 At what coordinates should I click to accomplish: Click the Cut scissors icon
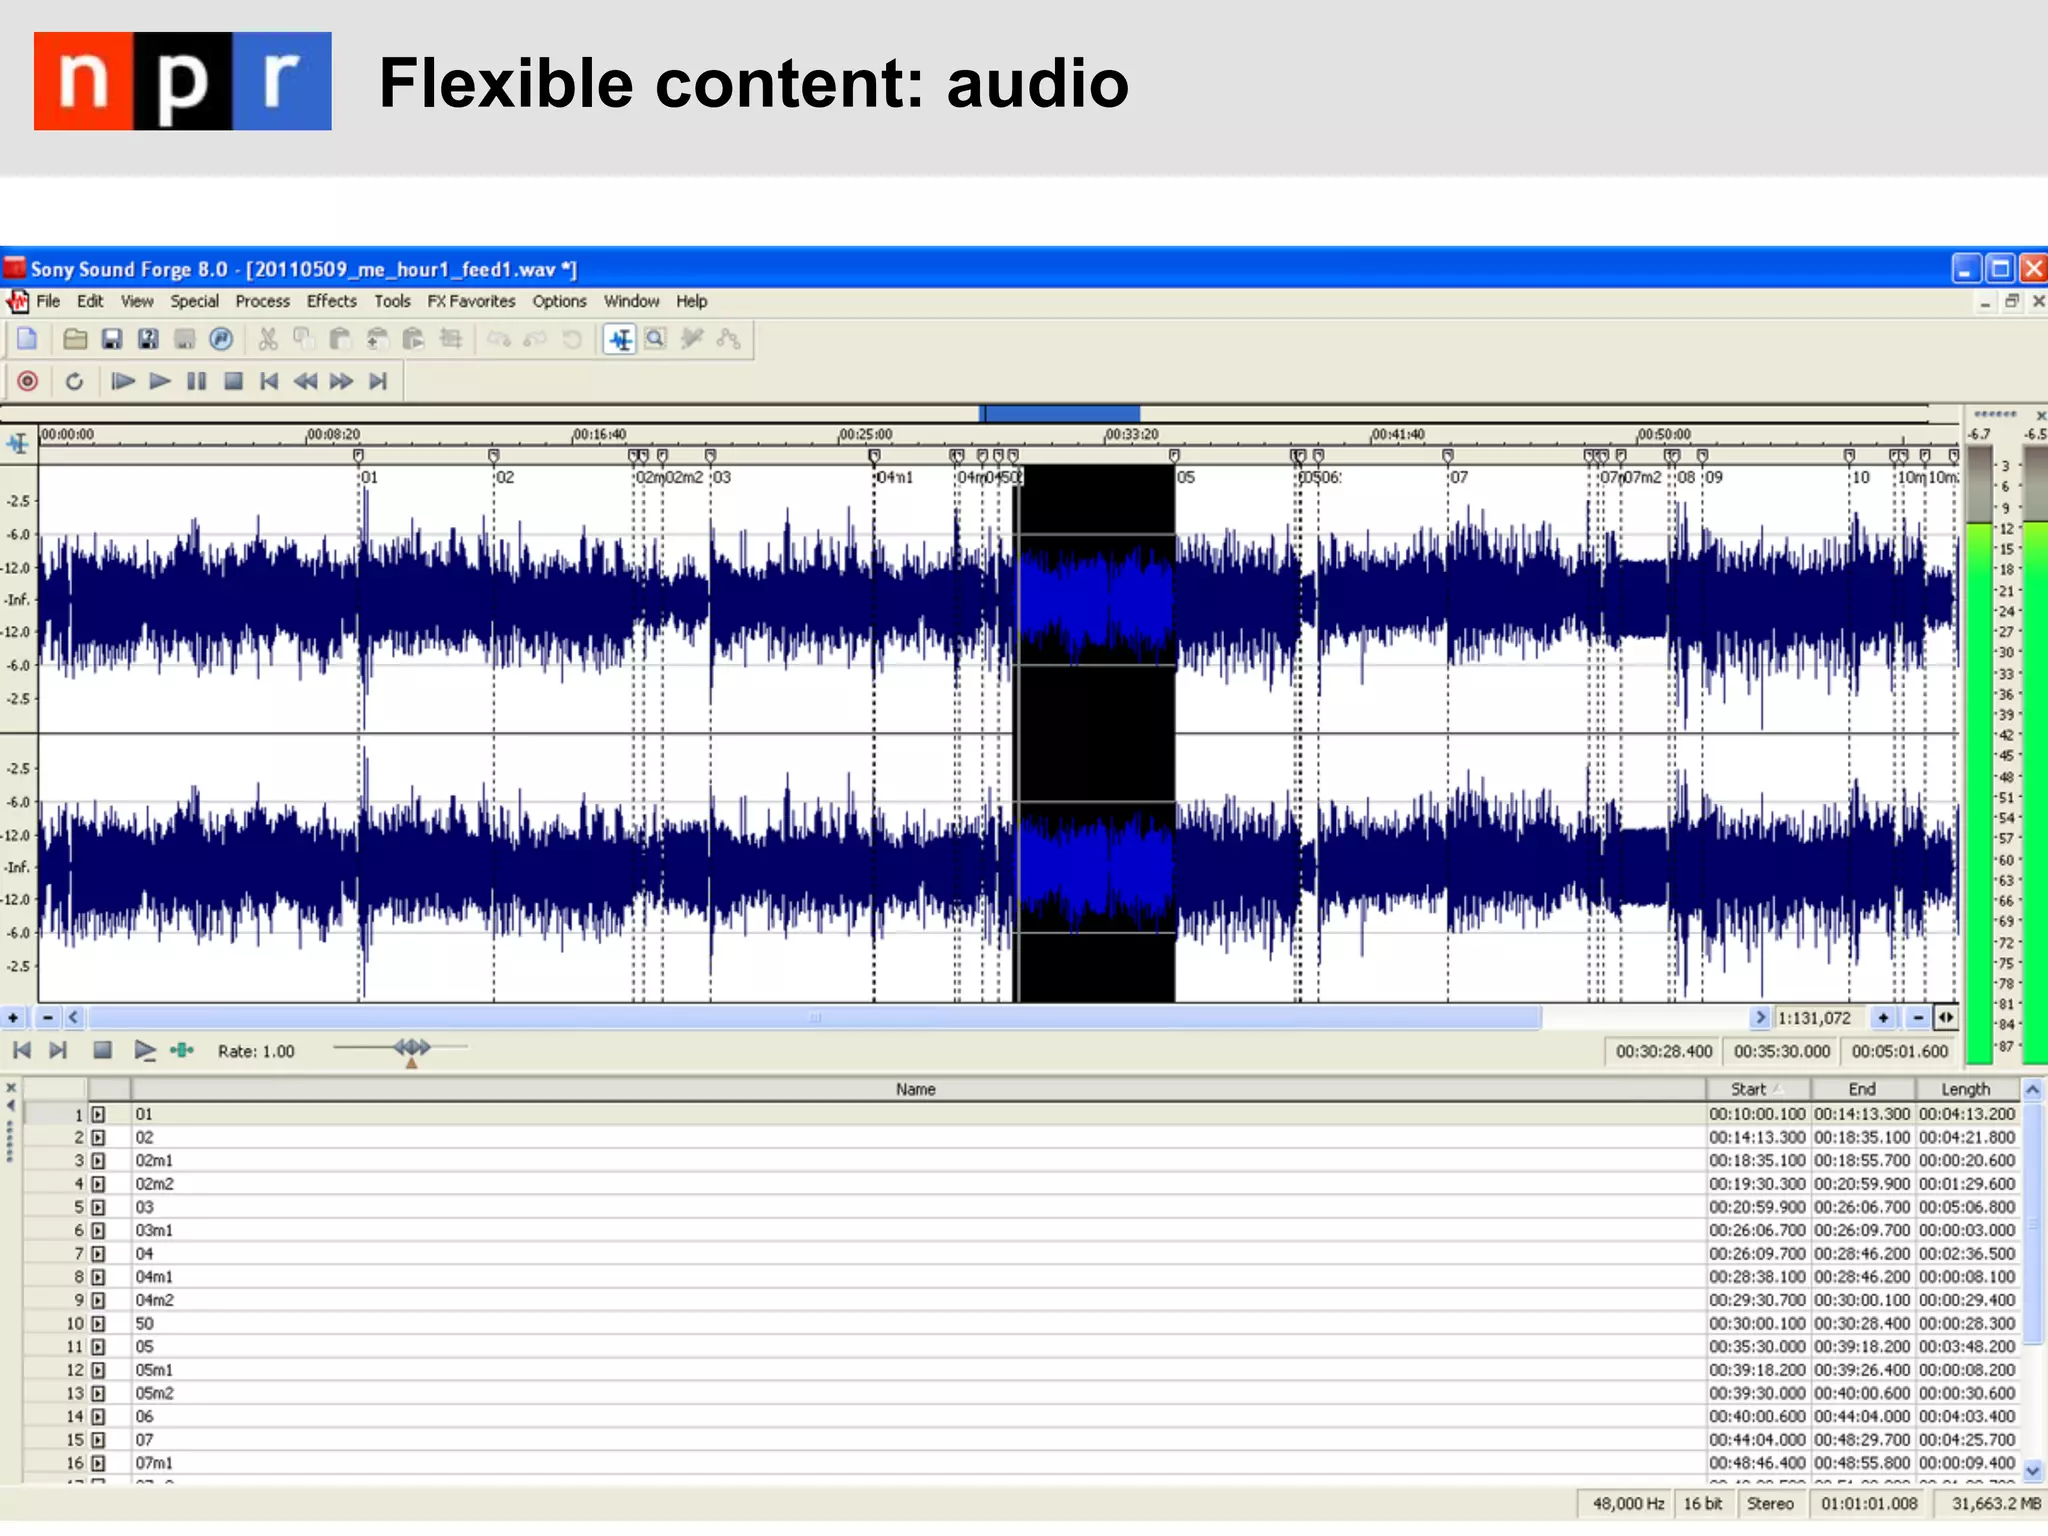(267, 339)
